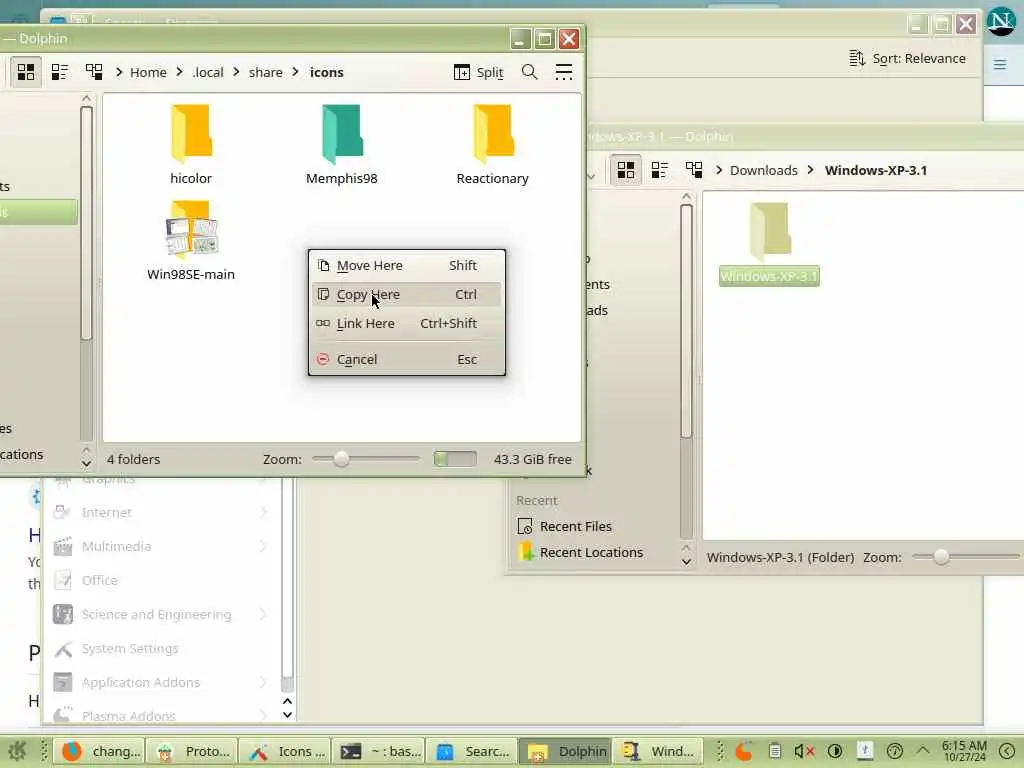The width and height of the screenshot is (1024, 768).
Task: Switch to 'Proto...' taskbar entry
Action: tap(192, 752)
